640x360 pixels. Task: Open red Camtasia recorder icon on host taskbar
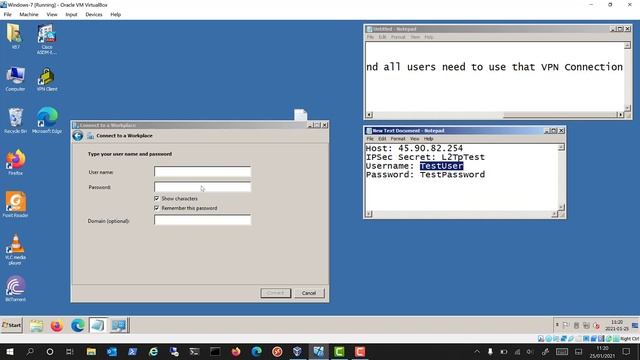[x=360, y=351]
